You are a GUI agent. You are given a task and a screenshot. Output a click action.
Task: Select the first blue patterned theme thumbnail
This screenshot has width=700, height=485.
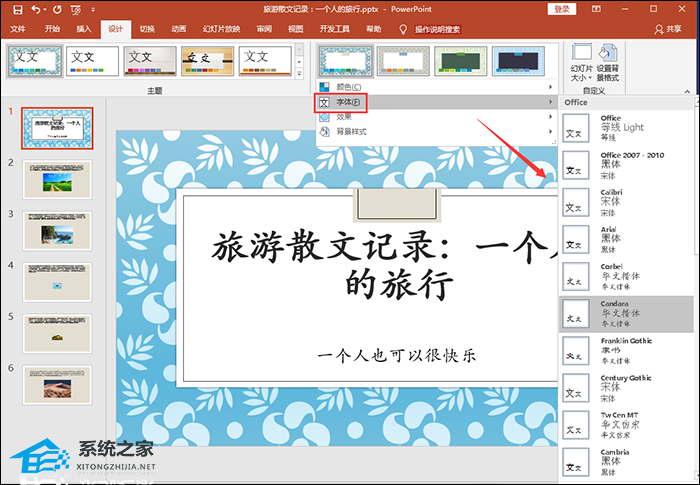tap(35, 61)
